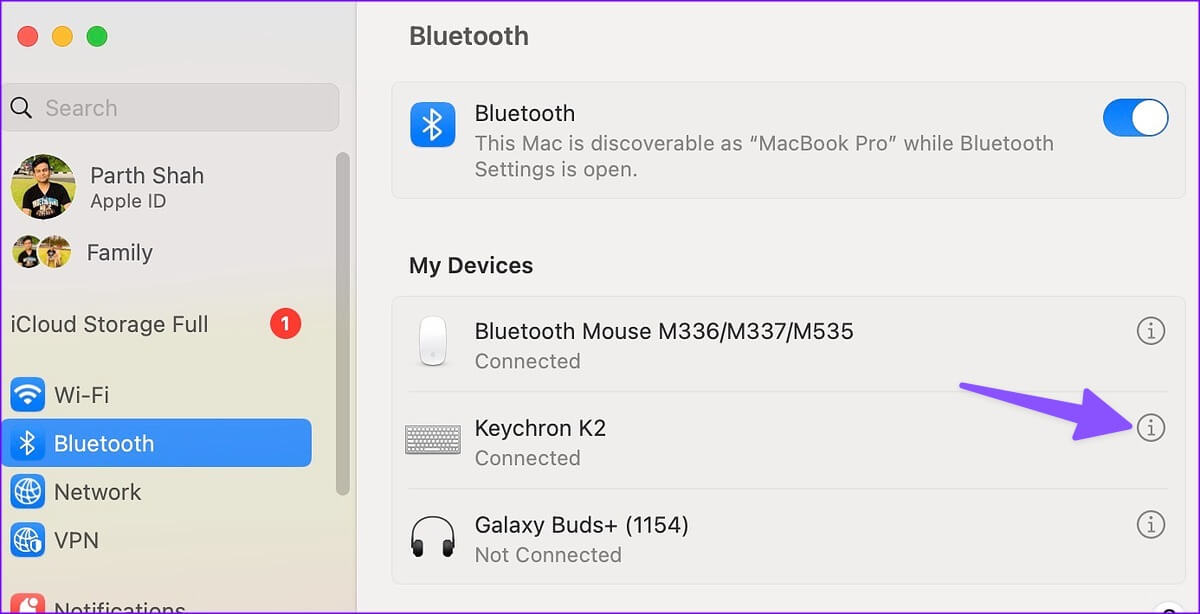Click the Search field in sidebar
The height and width of the screenshot is (614, 1200).
pyautogui.click(x=170, y=108)
